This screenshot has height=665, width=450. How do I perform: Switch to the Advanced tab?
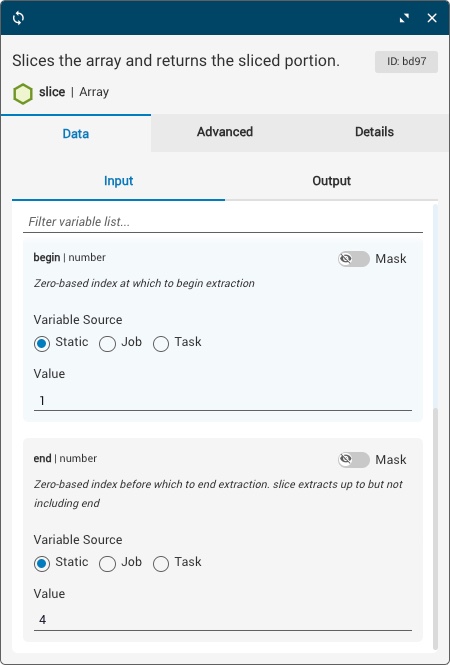(225, 132)
